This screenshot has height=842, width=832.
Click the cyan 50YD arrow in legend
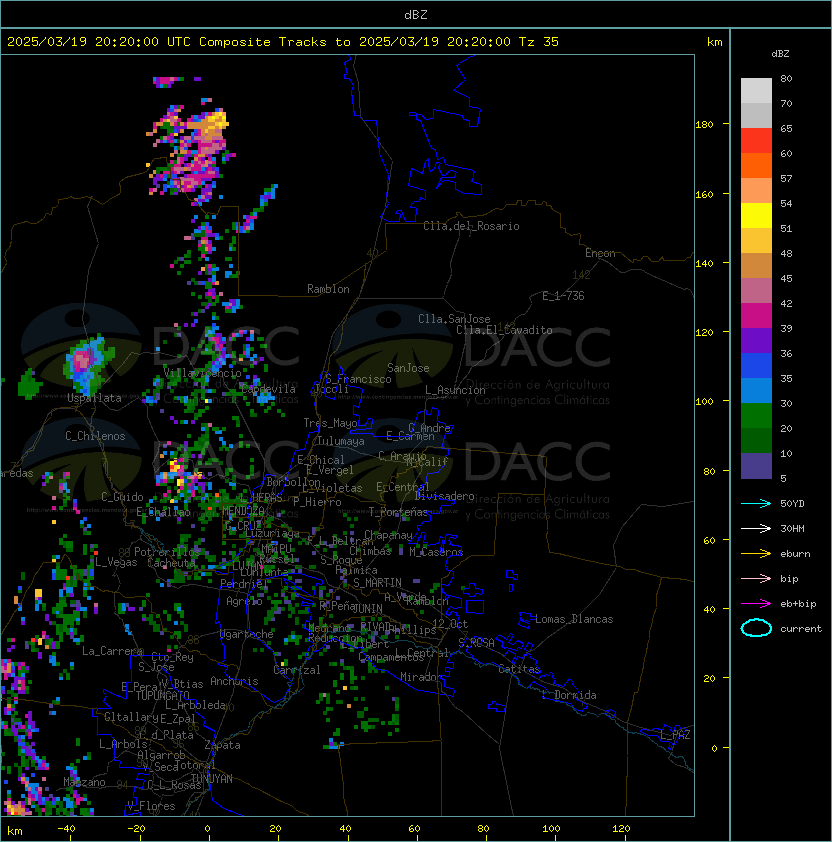[756, 503]
